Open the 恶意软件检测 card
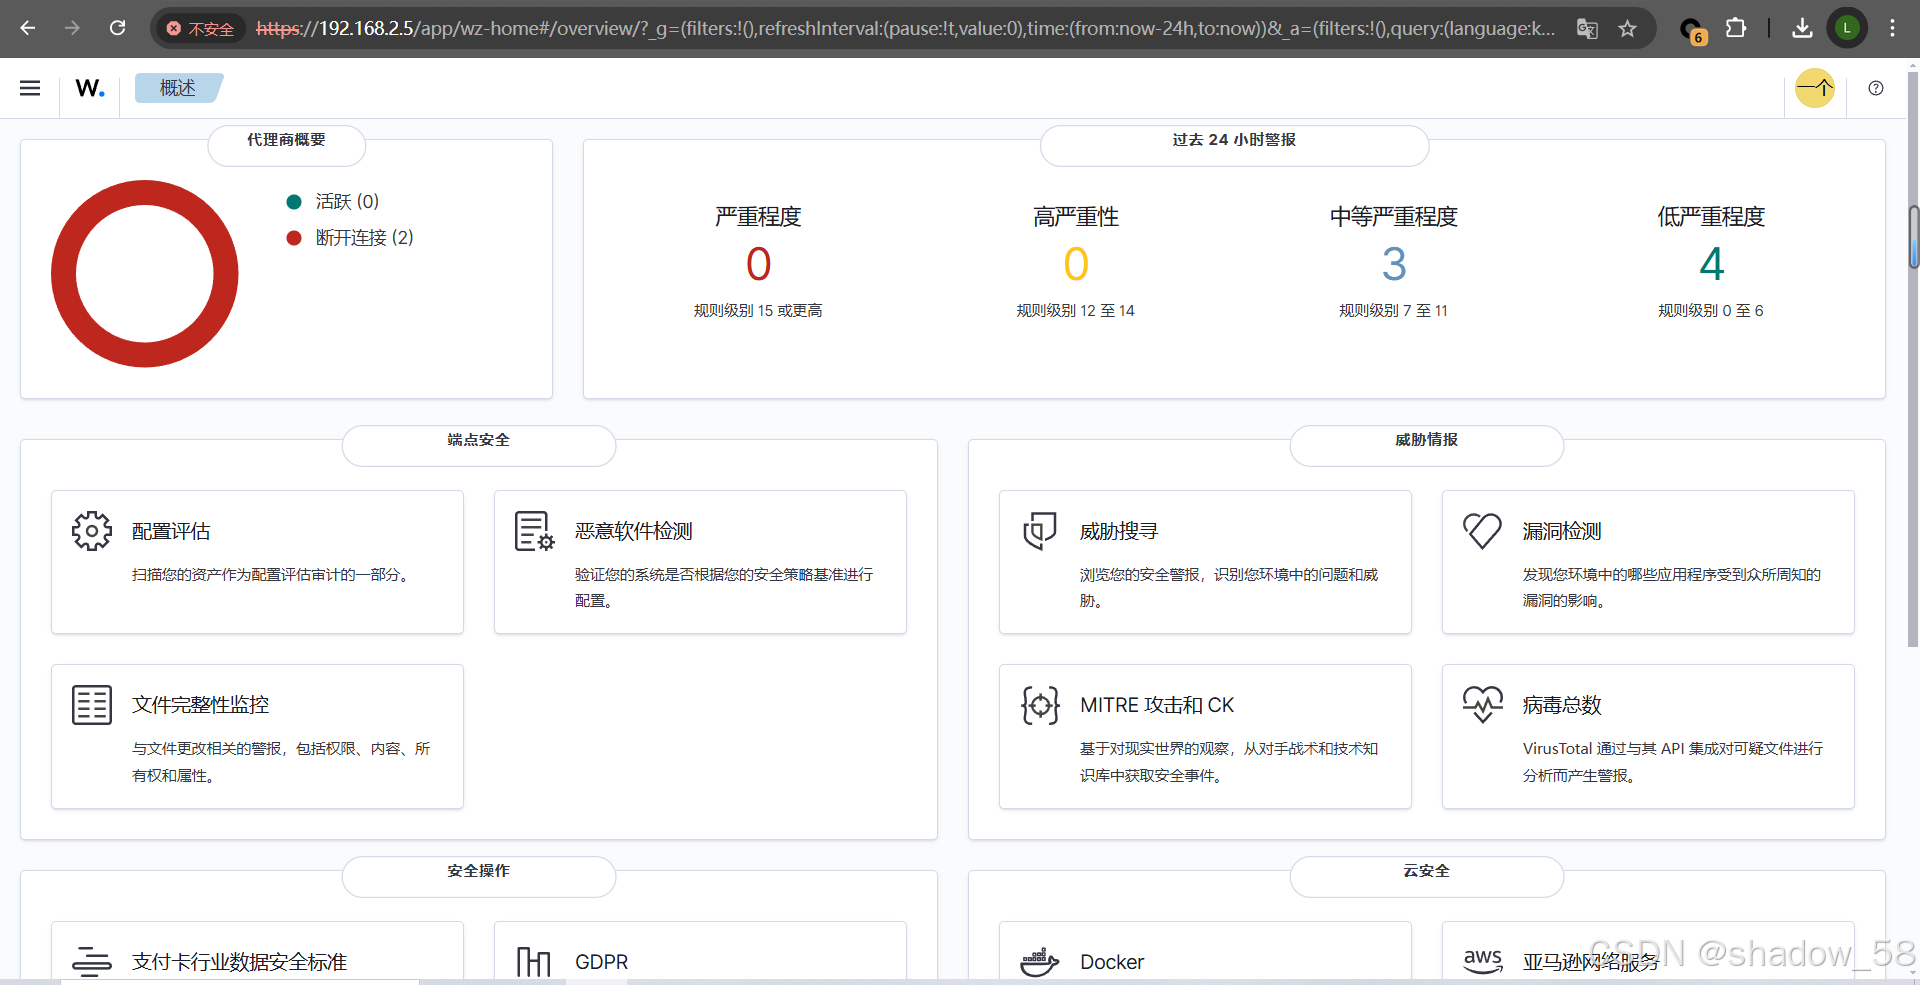The width and height of the screenshot is (1920, 985). pyautogui.click(x=700, y=562)
